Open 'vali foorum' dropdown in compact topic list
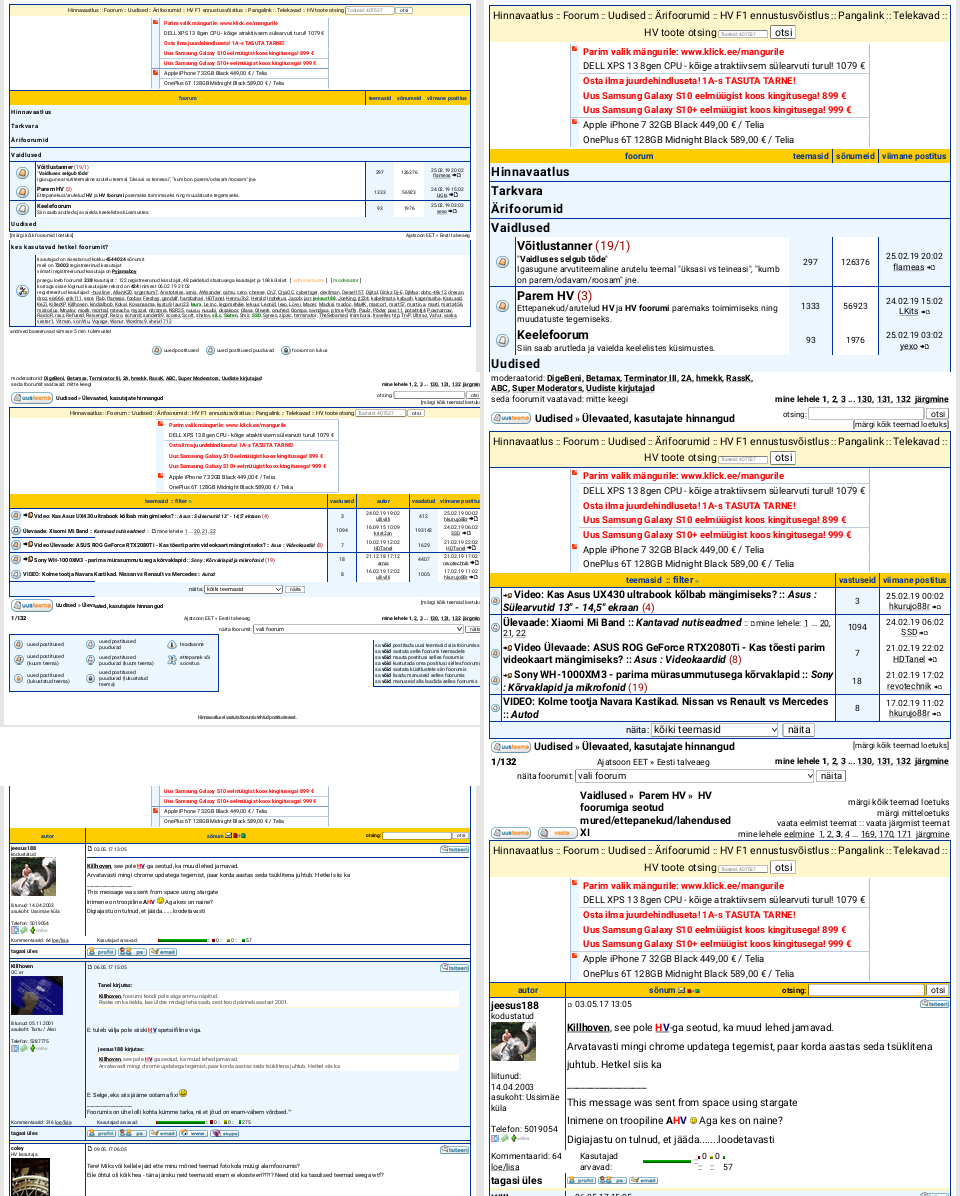The height and width of the screenshot is (1196, 960). [358, 629]
